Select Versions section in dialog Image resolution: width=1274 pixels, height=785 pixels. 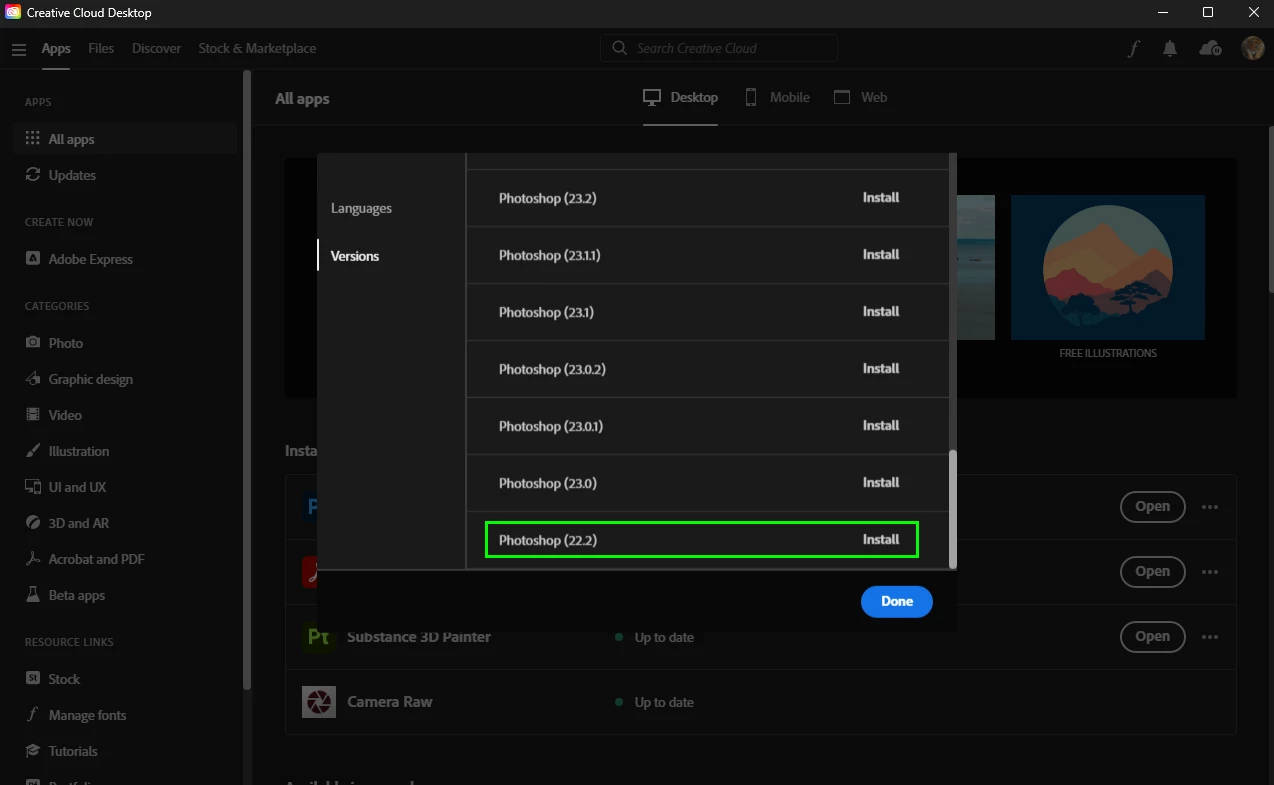355,256
